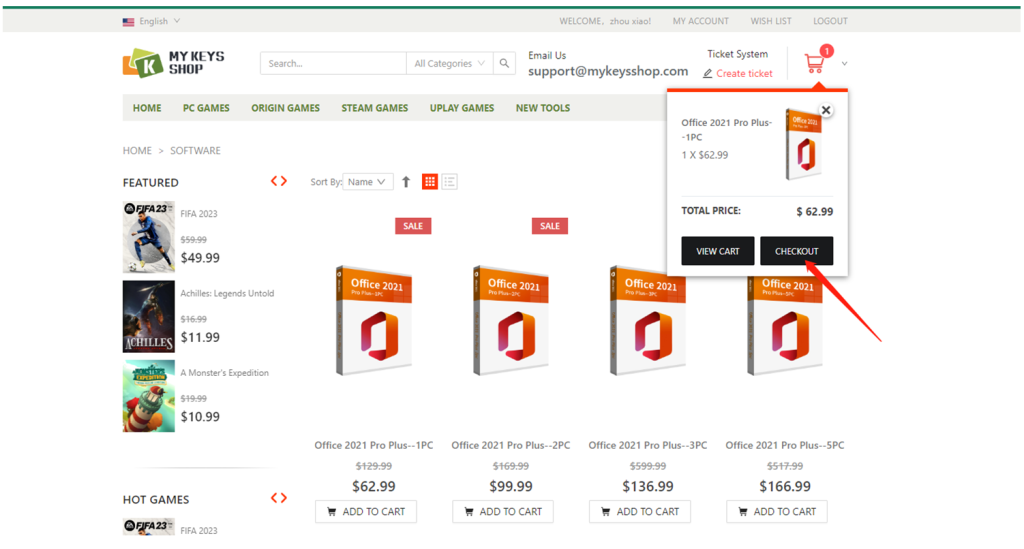
Task: Open the UPLAY GAMES menu
Action: click(462, 108)
